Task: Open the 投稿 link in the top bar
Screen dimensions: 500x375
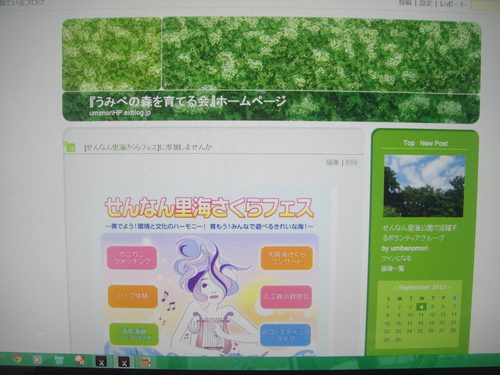Action: tap(406, 3)
